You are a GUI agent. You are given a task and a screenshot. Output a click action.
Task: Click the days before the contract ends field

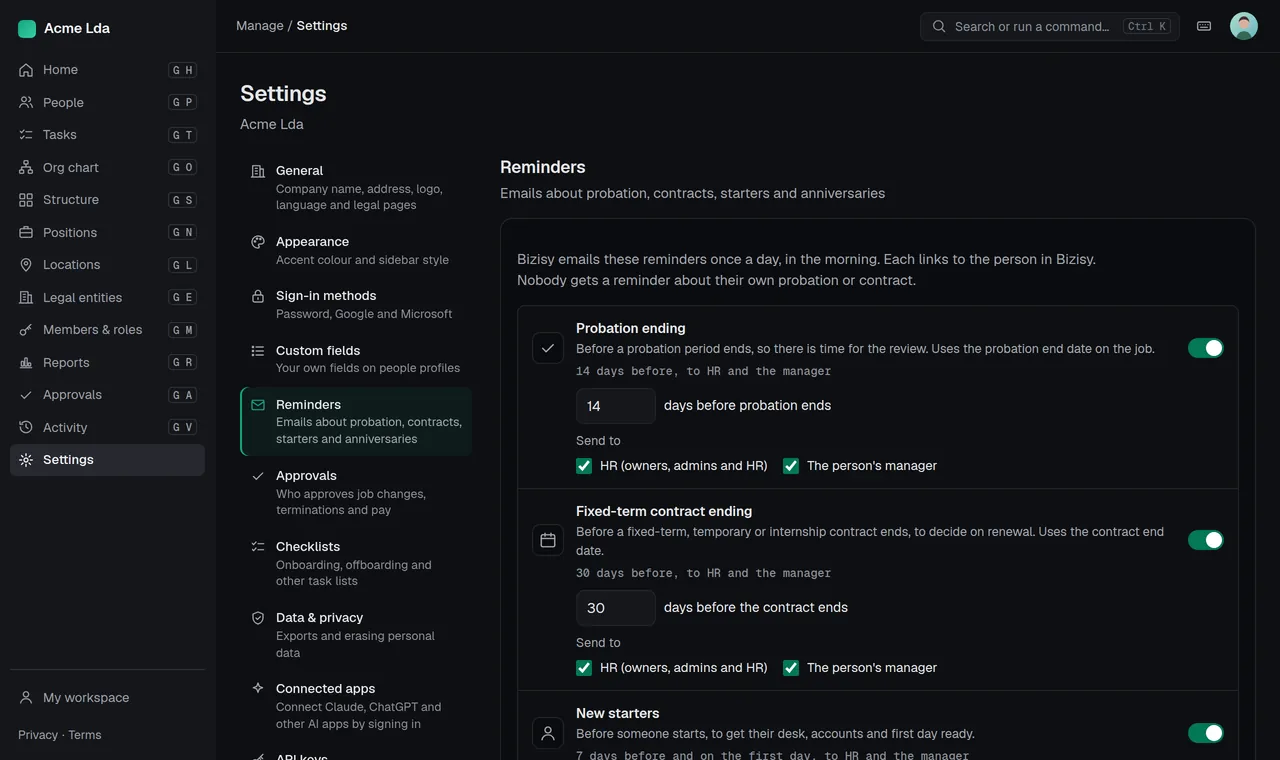tap(616, 608)
